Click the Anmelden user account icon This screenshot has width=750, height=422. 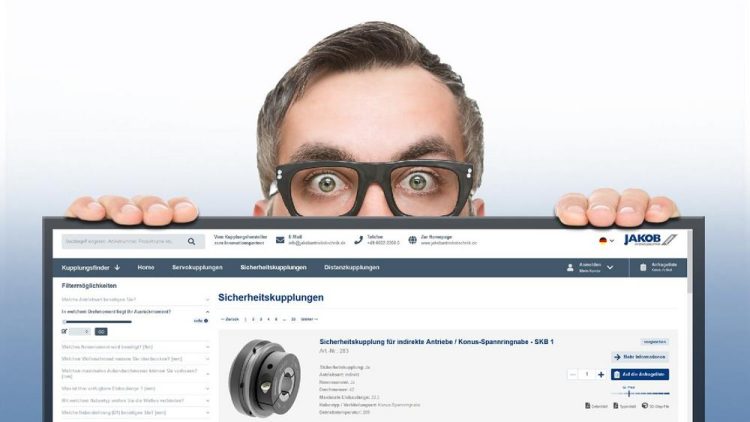[x=570, y=267]
